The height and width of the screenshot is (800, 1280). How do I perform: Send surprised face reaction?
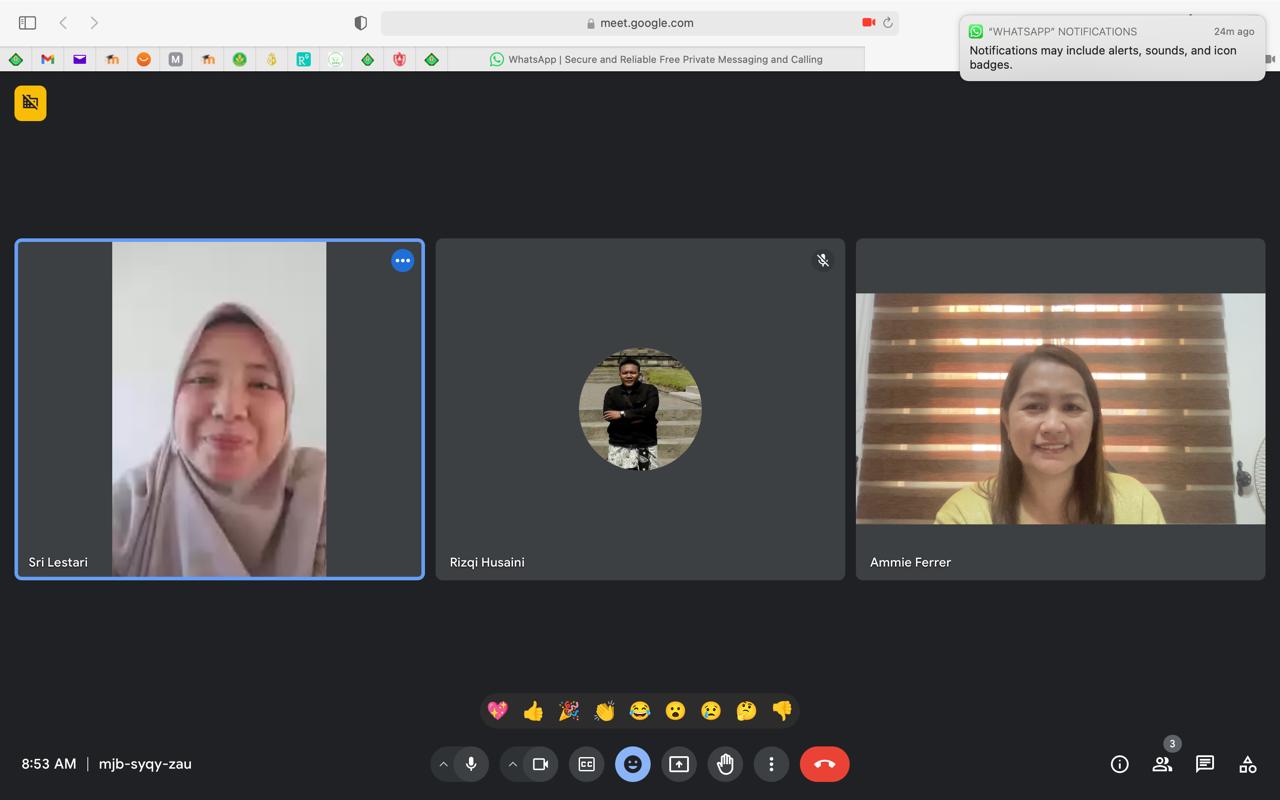click(675, 711)
